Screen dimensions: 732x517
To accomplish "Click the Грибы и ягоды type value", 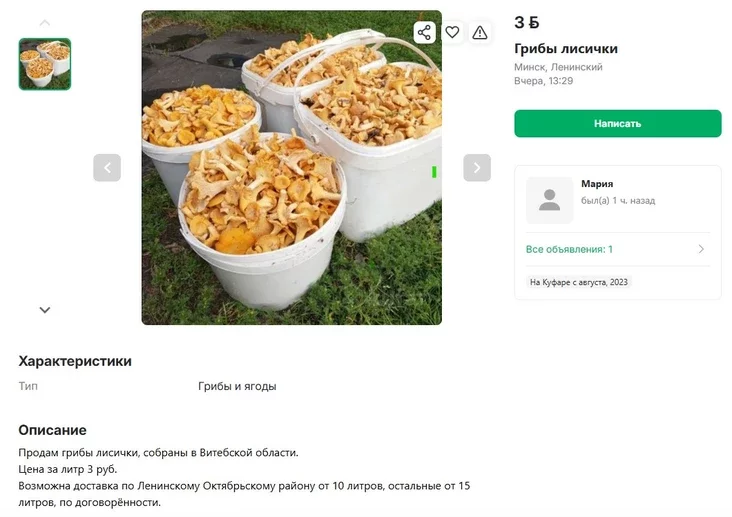I will pyautogui.click(x=237, y=386).
